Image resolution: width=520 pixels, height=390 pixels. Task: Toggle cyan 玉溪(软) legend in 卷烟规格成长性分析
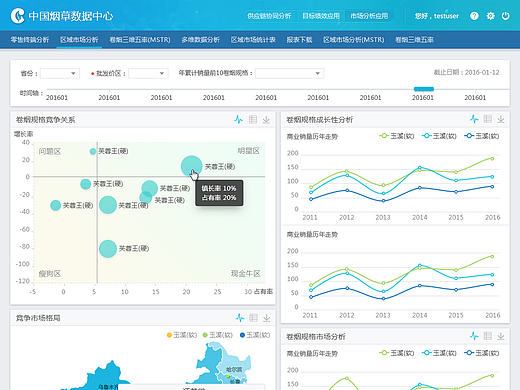click(x=439, y=136)
